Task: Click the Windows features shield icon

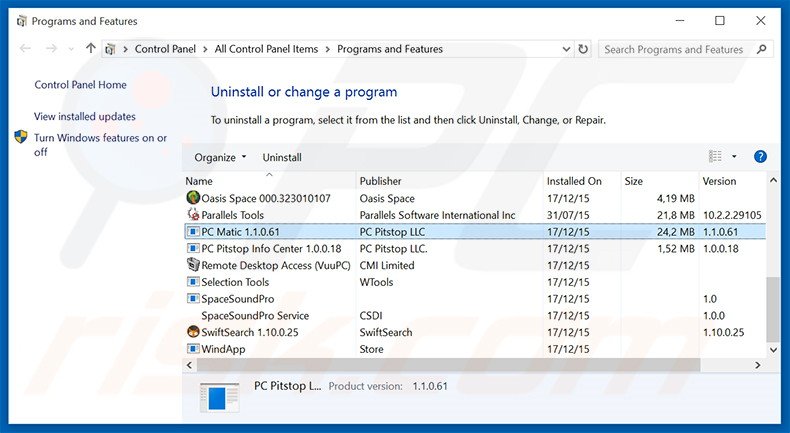Action: [21, 137]
